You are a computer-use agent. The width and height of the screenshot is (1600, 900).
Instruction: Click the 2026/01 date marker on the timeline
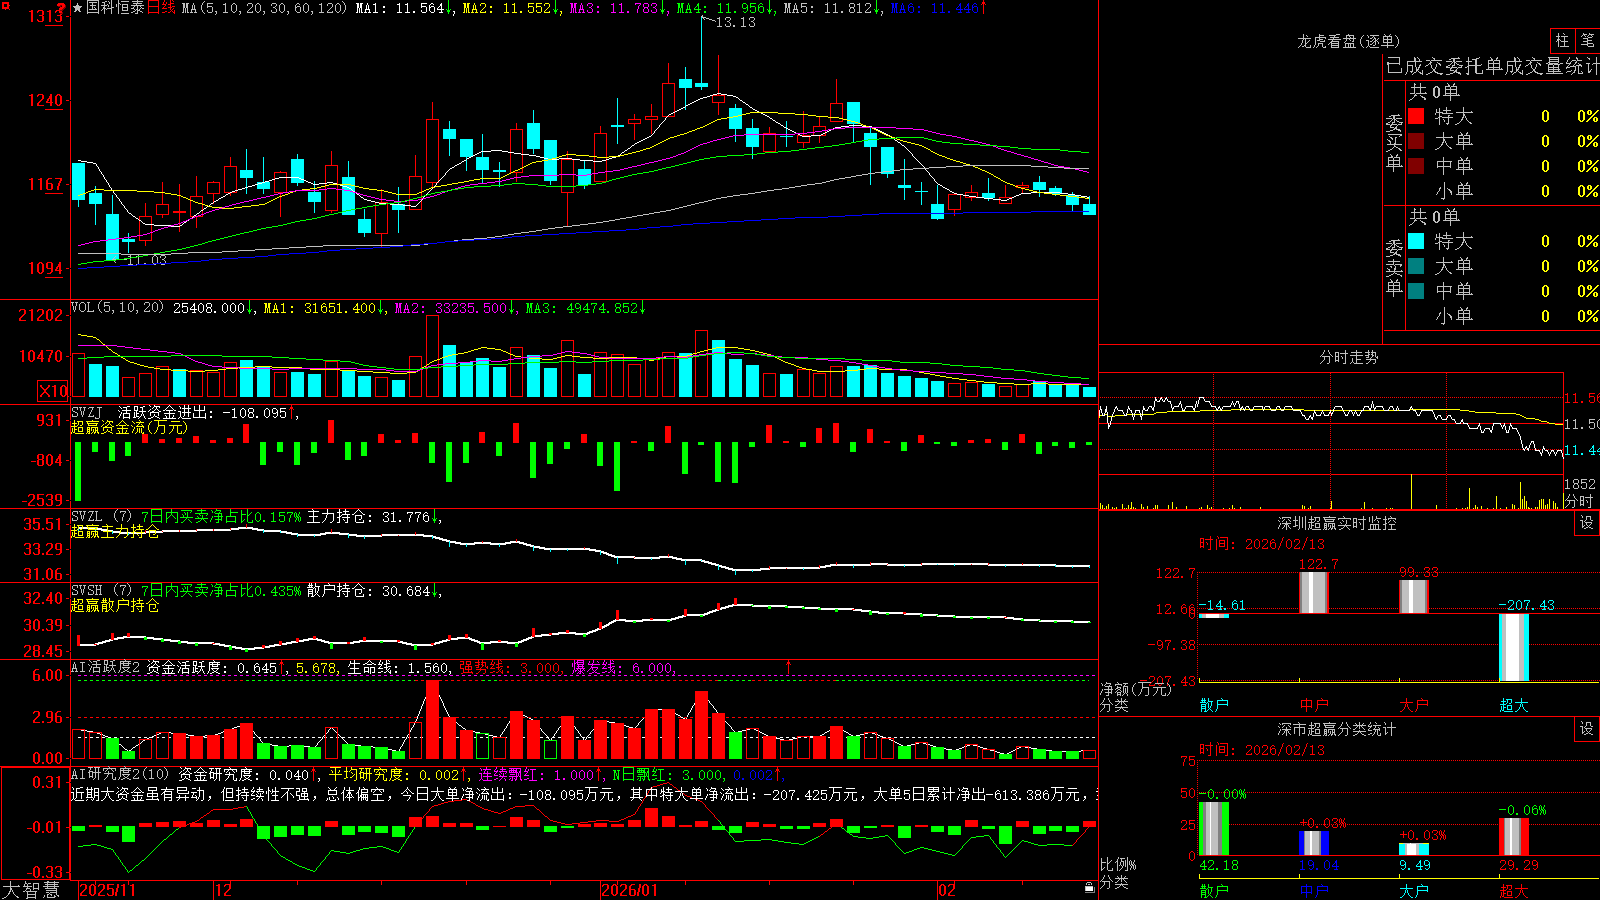point(630,890)
